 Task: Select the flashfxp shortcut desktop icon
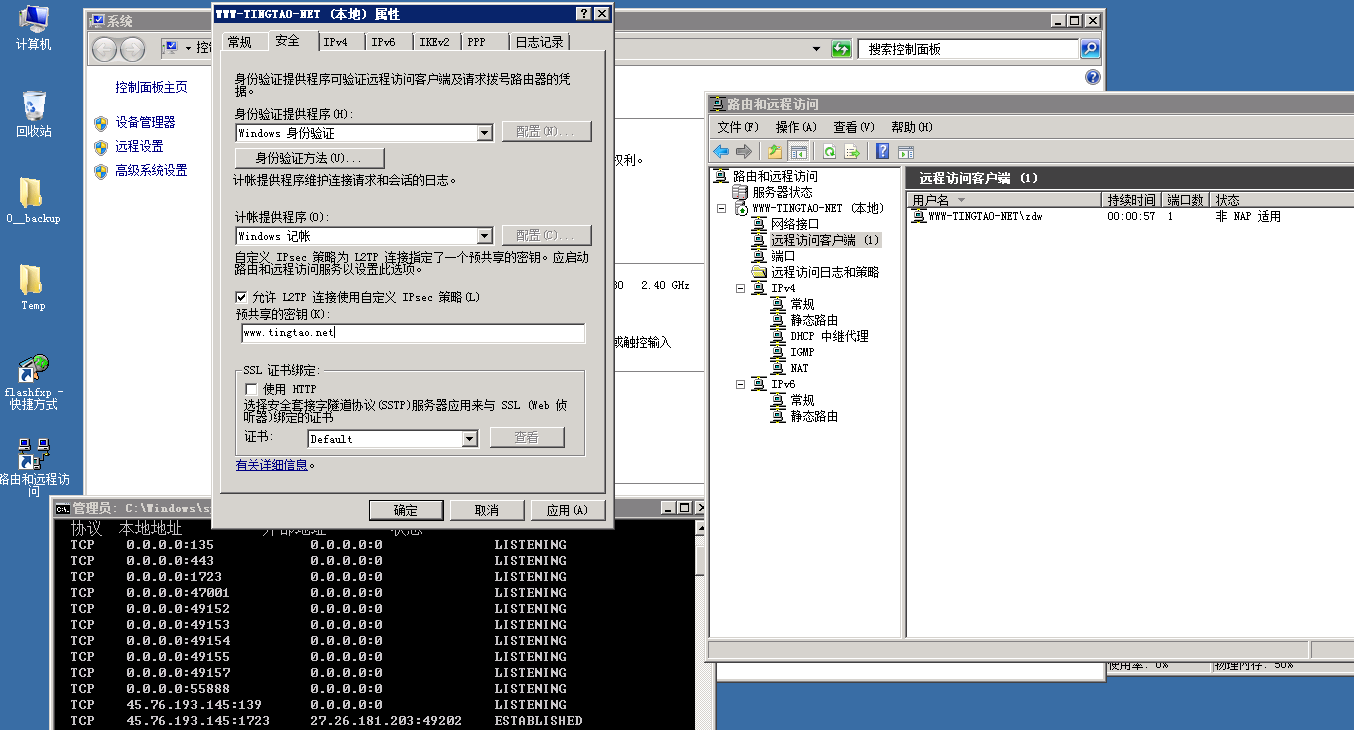(x=33, y=381)
